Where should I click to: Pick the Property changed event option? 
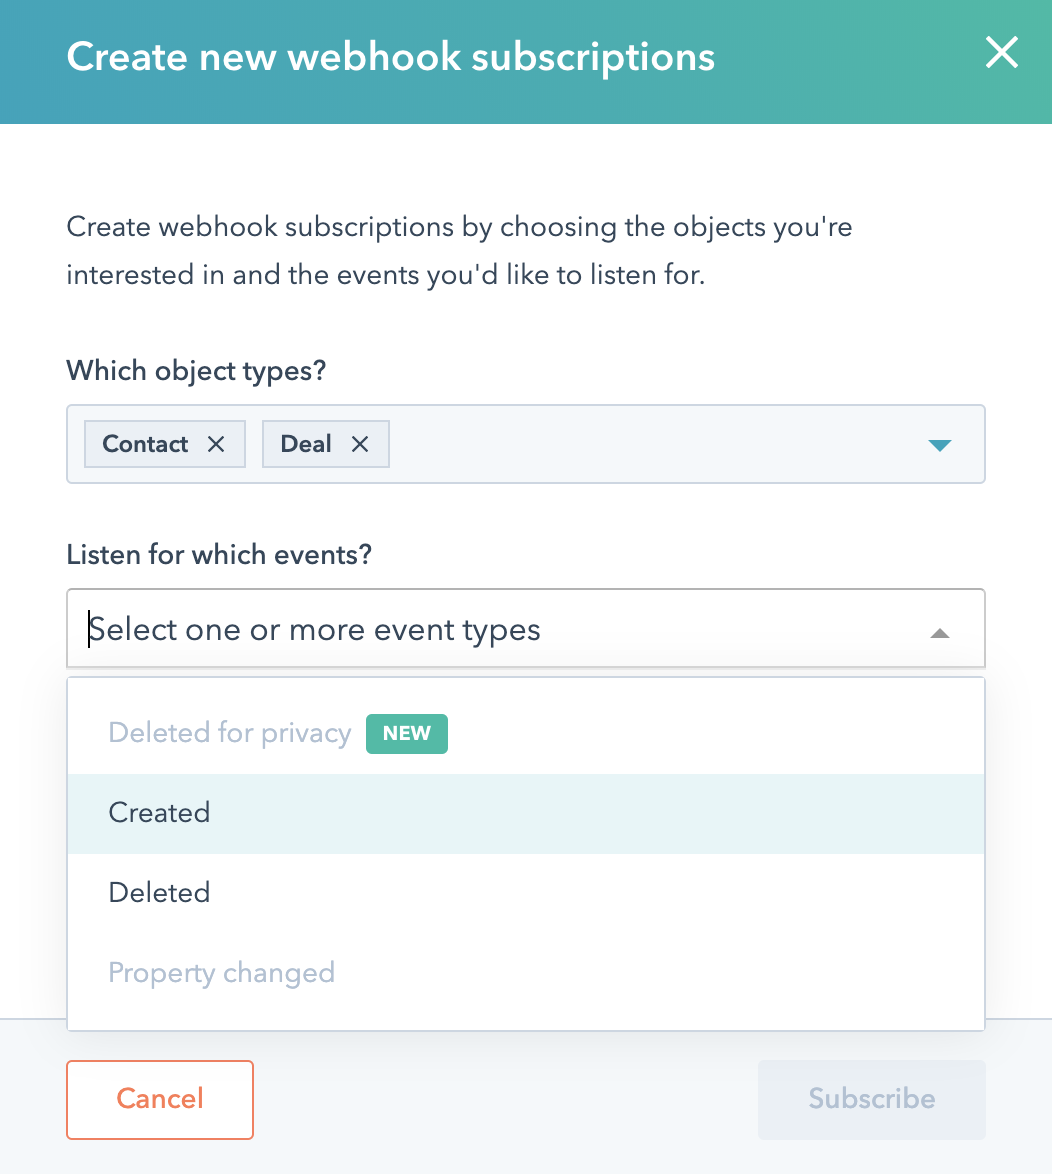click(x=222, y=973)
